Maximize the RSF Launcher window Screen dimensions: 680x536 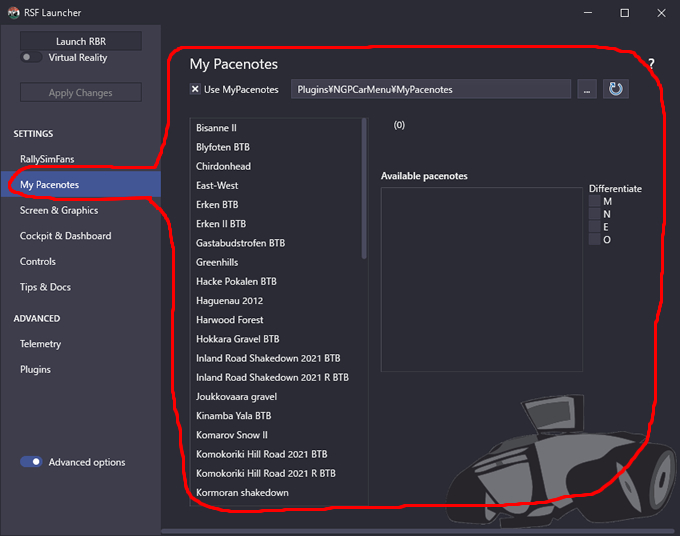624,13
